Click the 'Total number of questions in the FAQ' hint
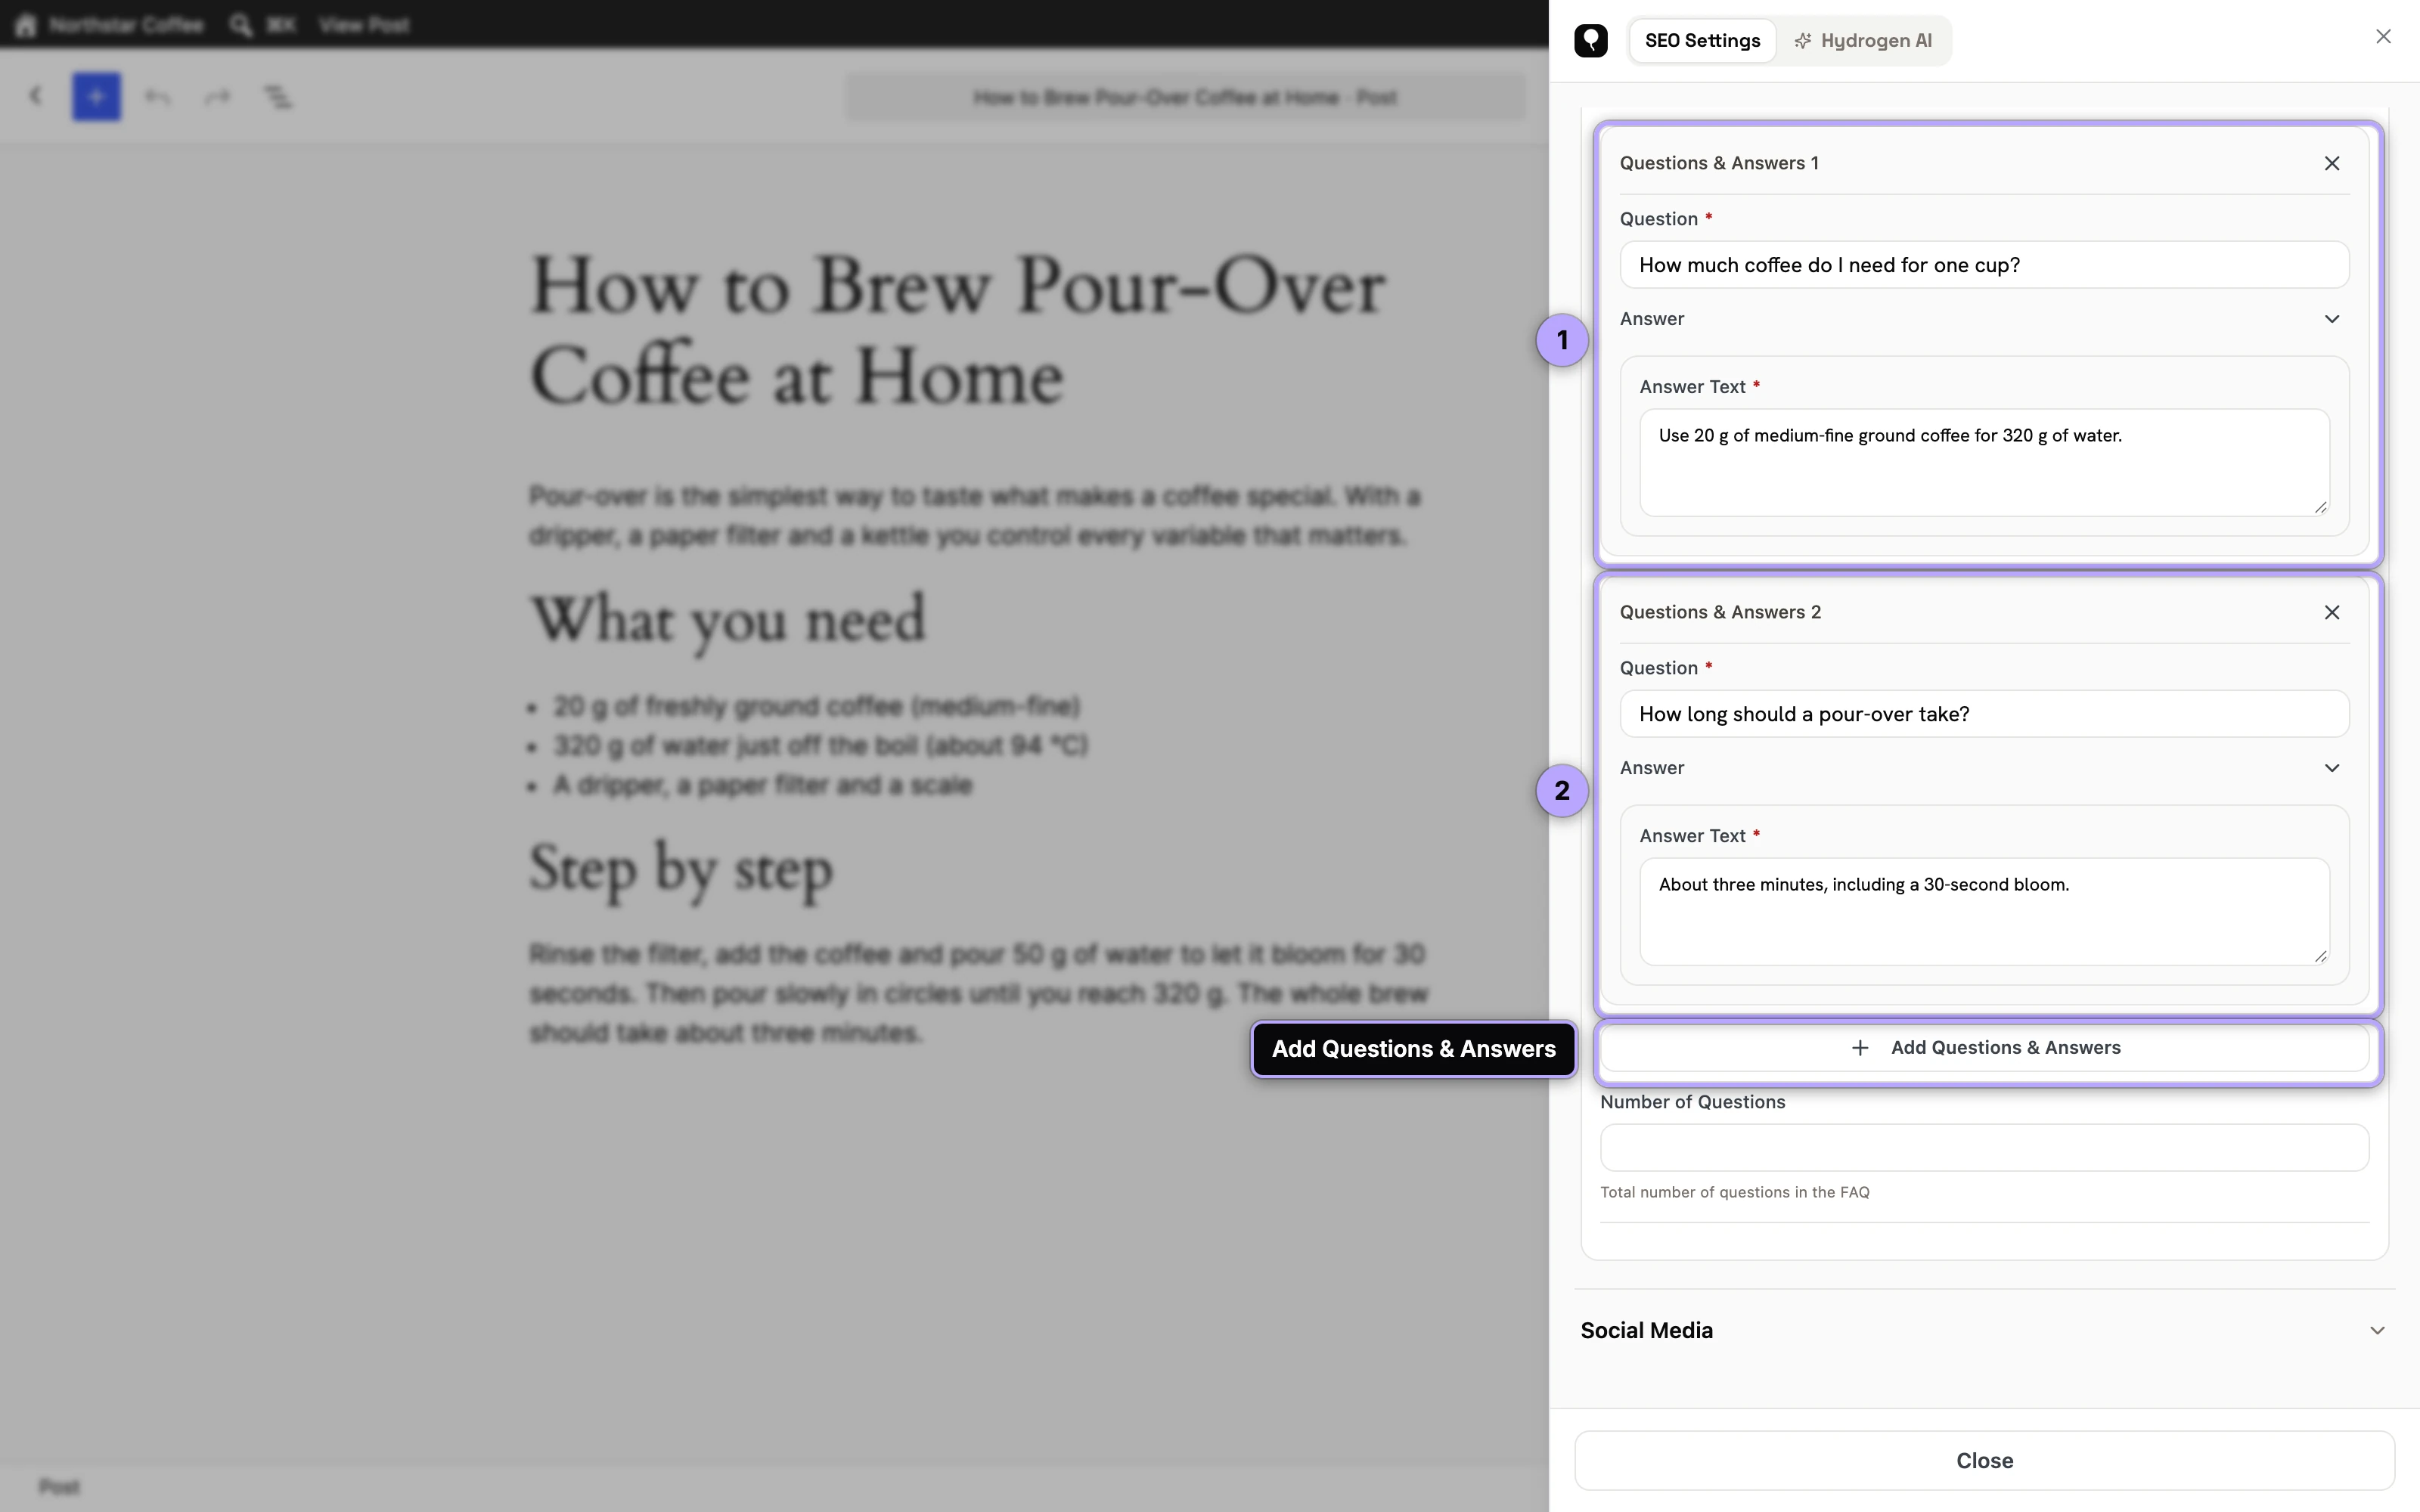The width and height of the screenshot is (2420, 1512). [x=1734, y=1192]
